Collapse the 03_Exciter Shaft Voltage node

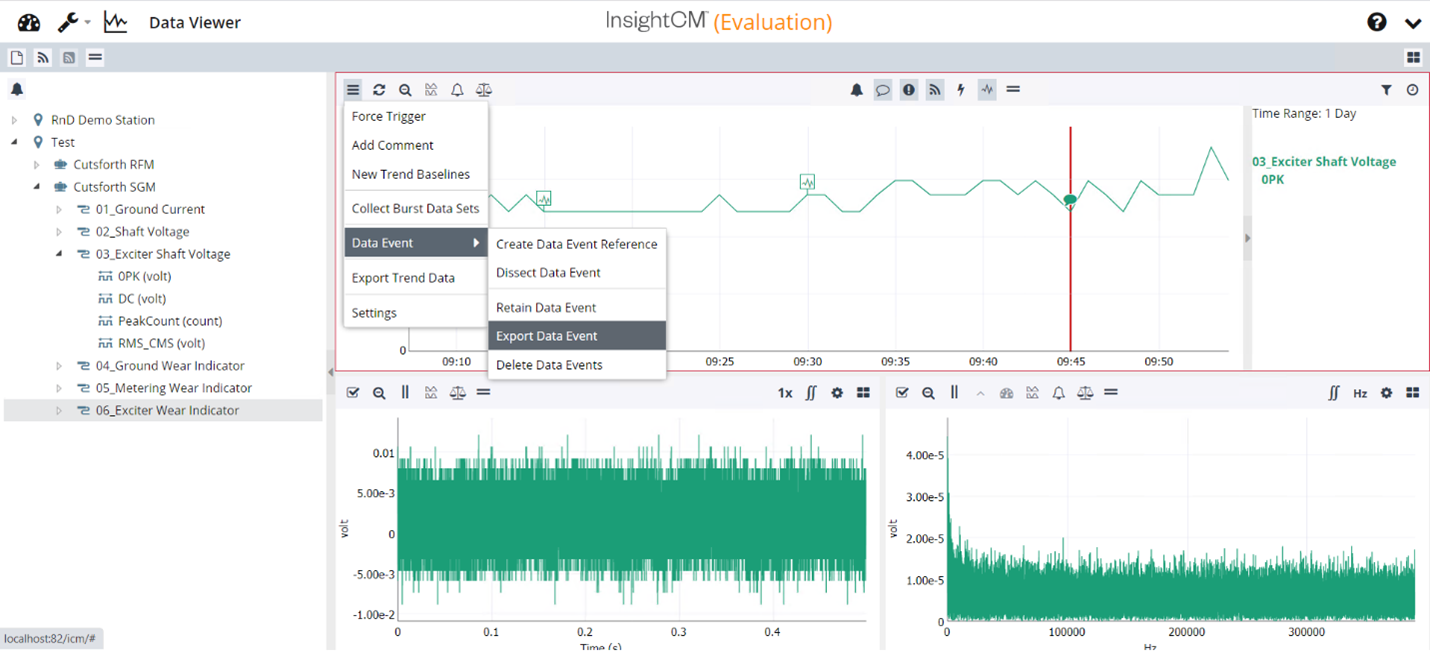[59, 254]
